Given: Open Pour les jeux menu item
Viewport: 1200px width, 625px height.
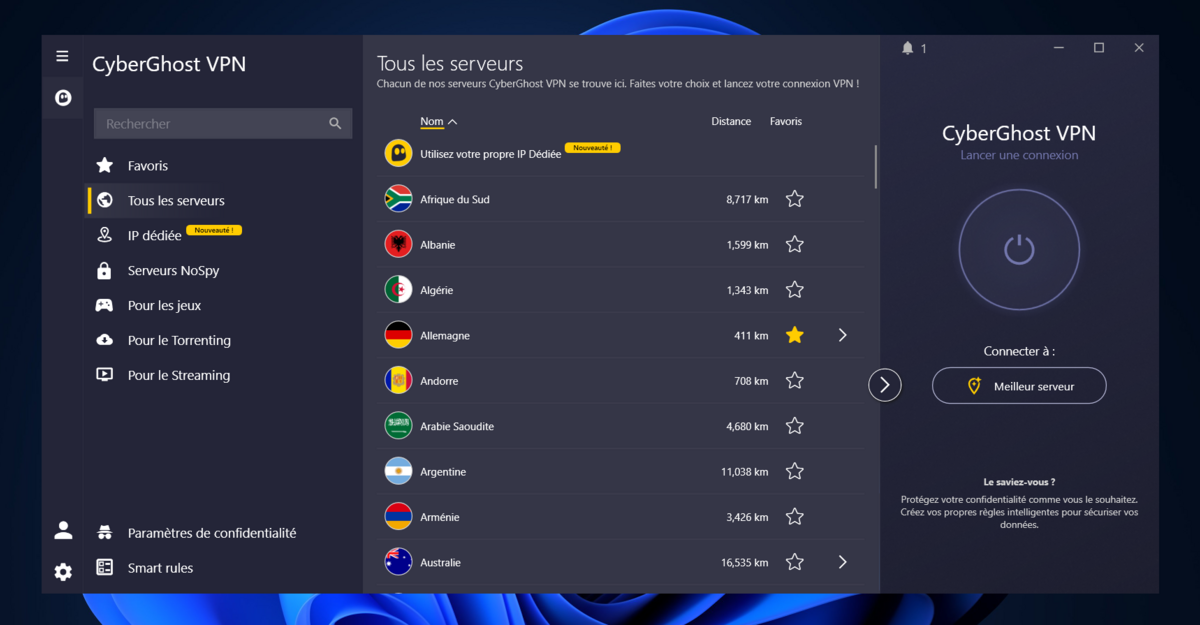Looking at the screenshot, I should coord(164,306).
